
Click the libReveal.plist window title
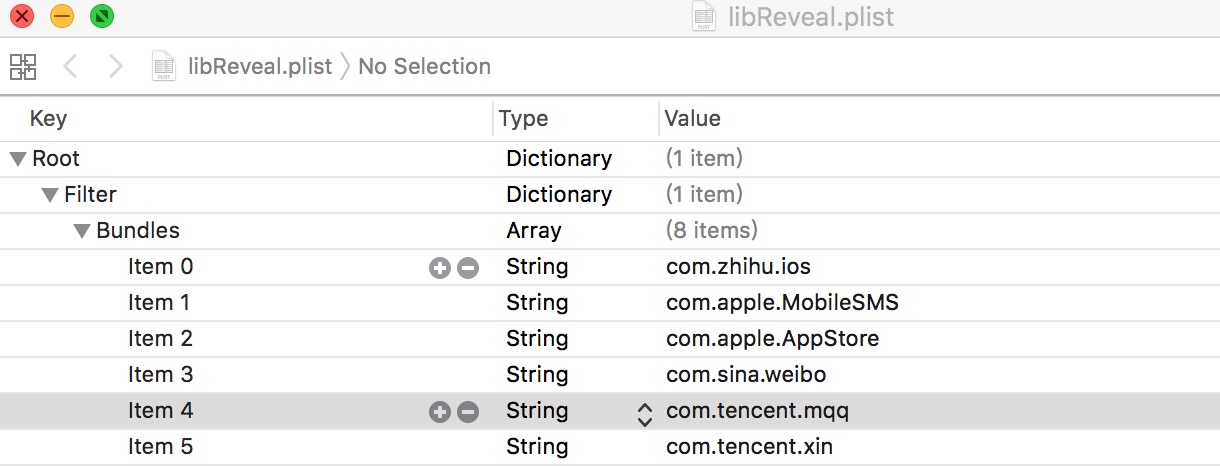[x=810, y=17]
